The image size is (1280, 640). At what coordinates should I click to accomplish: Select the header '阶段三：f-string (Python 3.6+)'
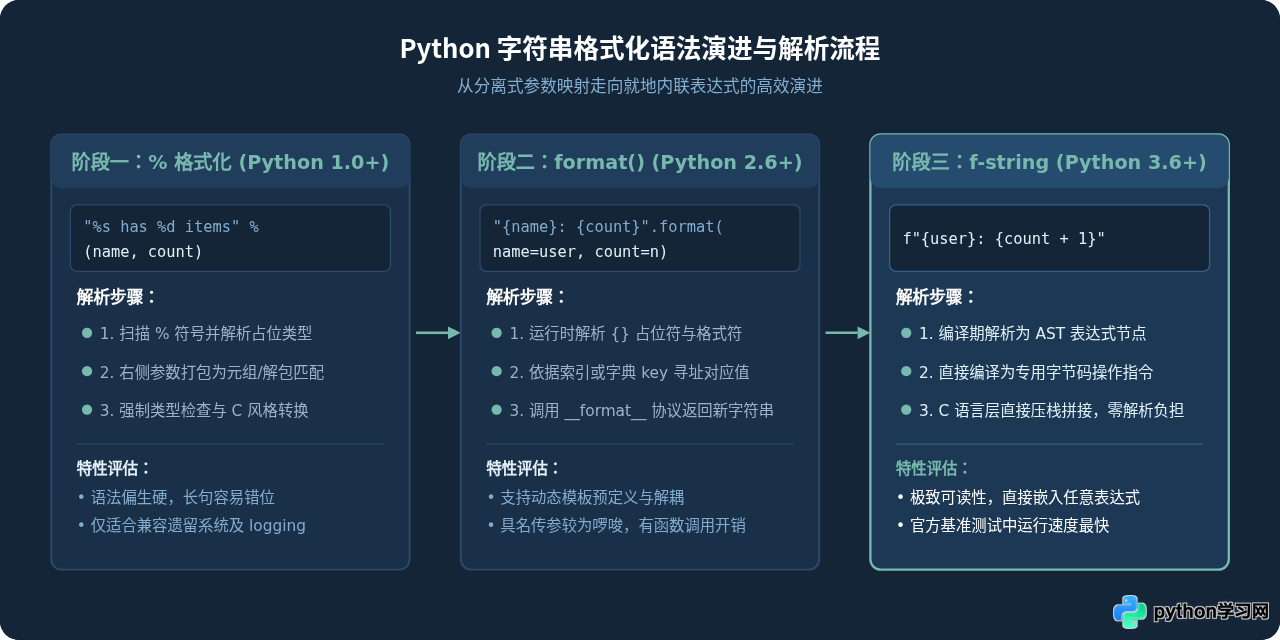point(1049,162)
